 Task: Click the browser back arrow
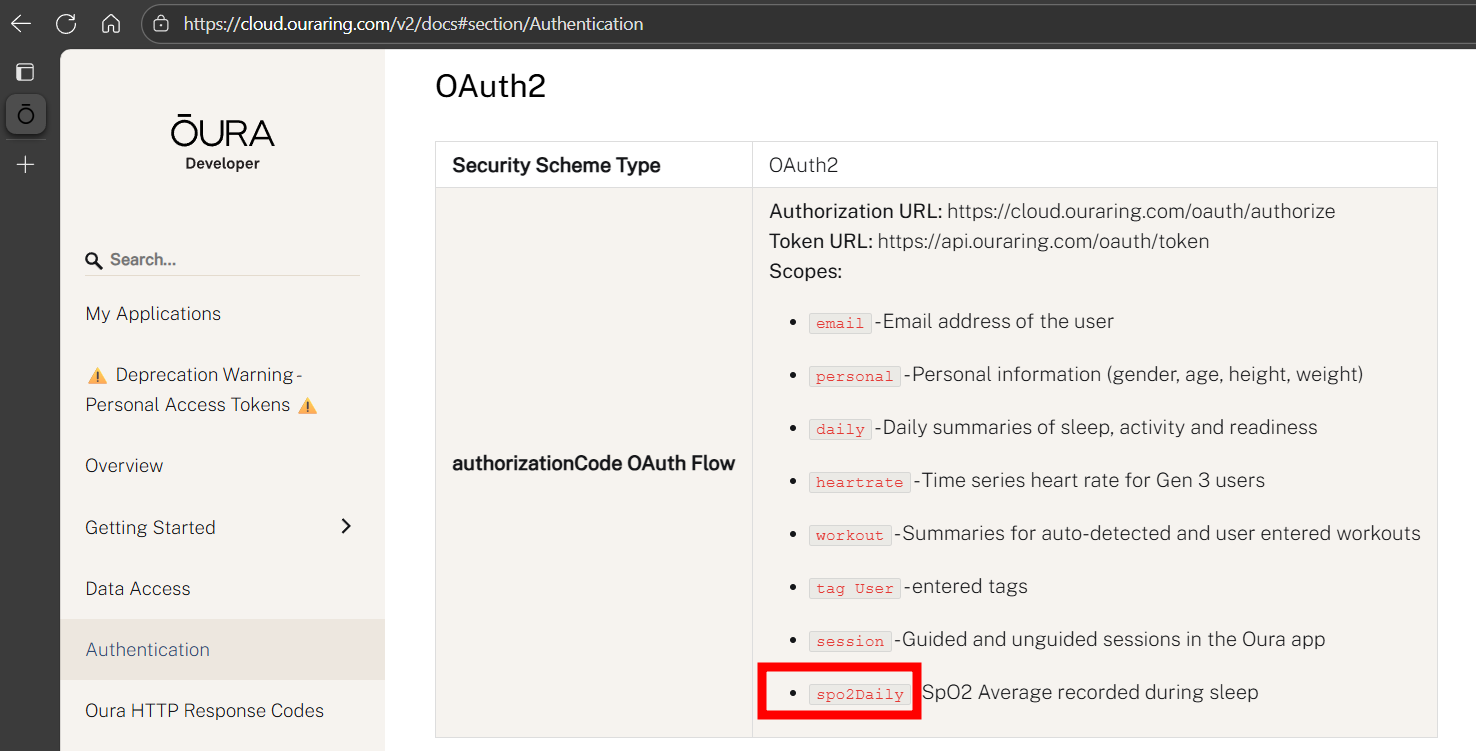click(21, 24)
